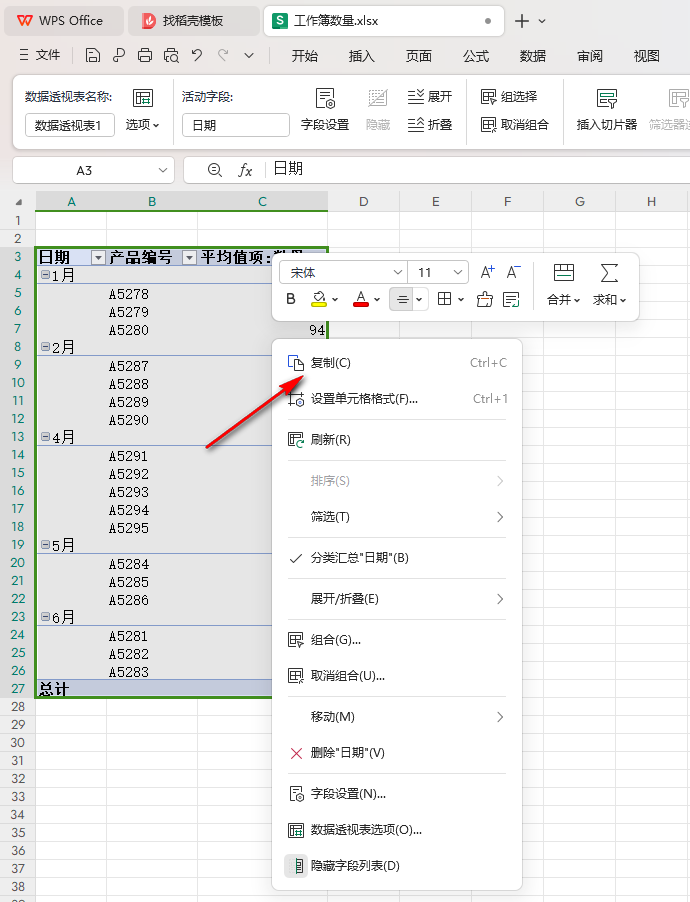The width and height of the screenshot is (690, 902).
Task: Open the 展开/折叠(E) submenu
Action: tap(397, 599)
